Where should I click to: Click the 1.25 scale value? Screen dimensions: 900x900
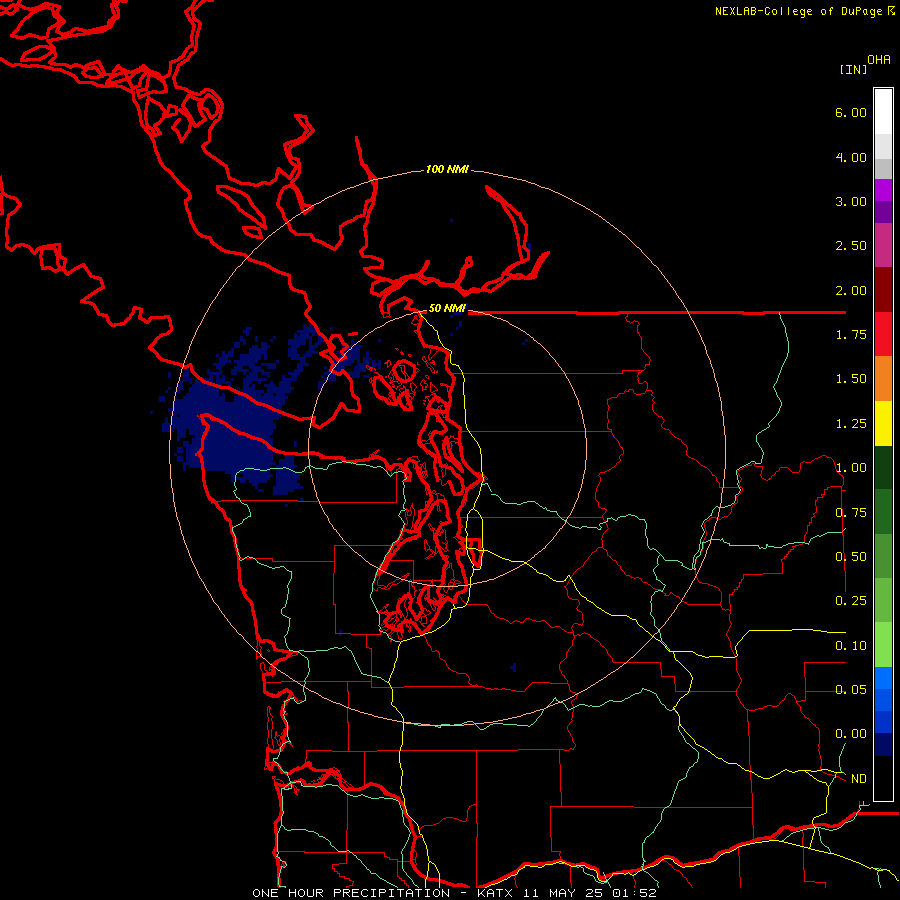[851, 424]
